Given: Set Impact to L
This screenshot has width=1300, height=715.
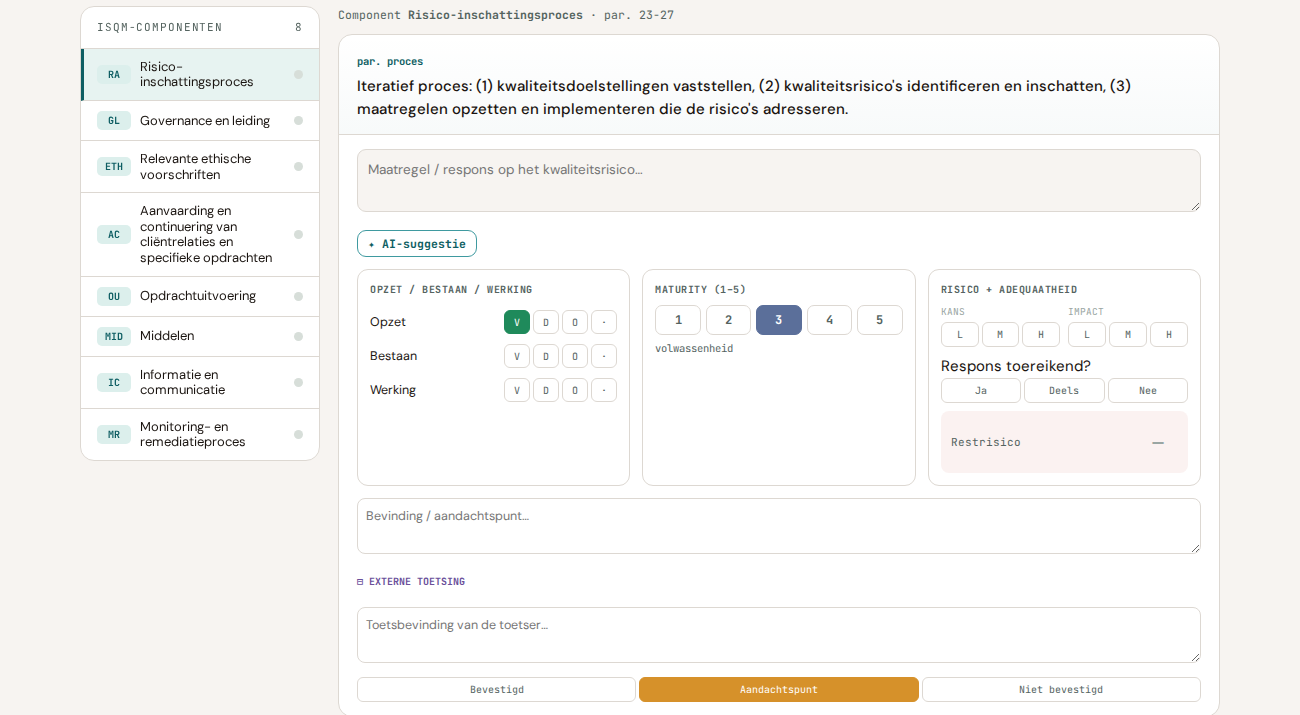Looking at the screenshot, I should click(1087, 335).
